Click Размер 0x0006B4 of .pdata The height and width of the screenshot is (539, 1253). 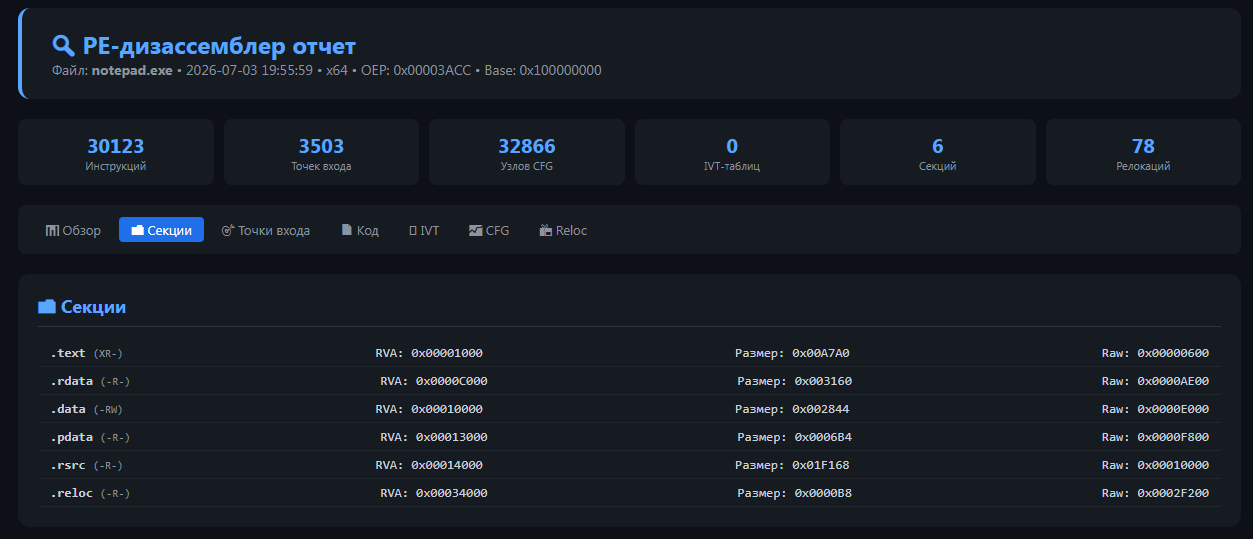tap(795, 437)
